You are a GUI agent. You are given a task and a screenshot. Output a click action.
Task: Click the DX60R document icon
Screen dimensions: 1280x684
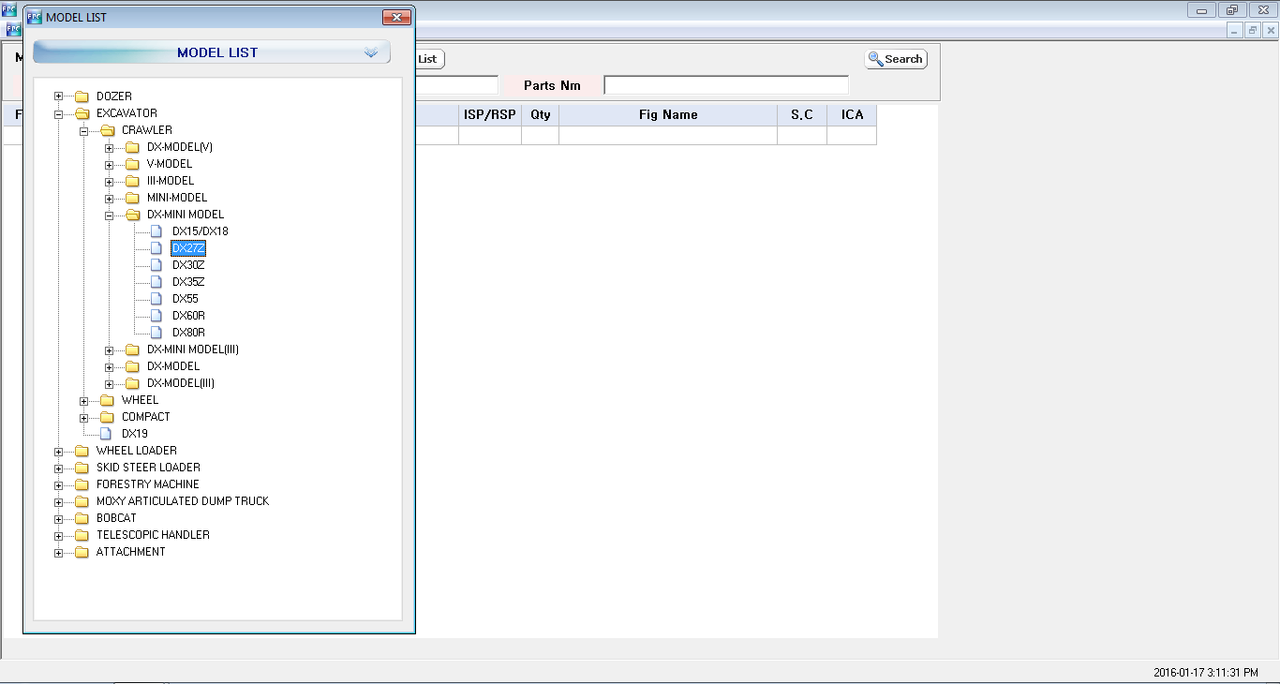155,316
